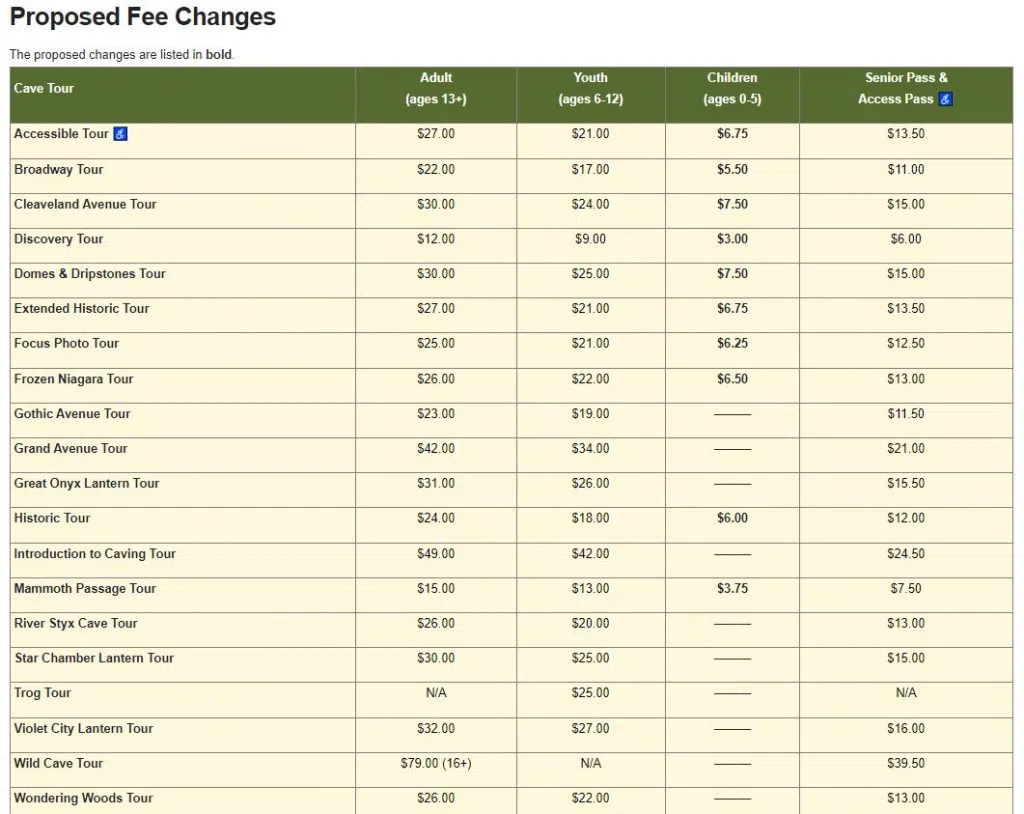Click the Adult (ages 13+) column header
The image size is (1024, 814).
(436, 88)
